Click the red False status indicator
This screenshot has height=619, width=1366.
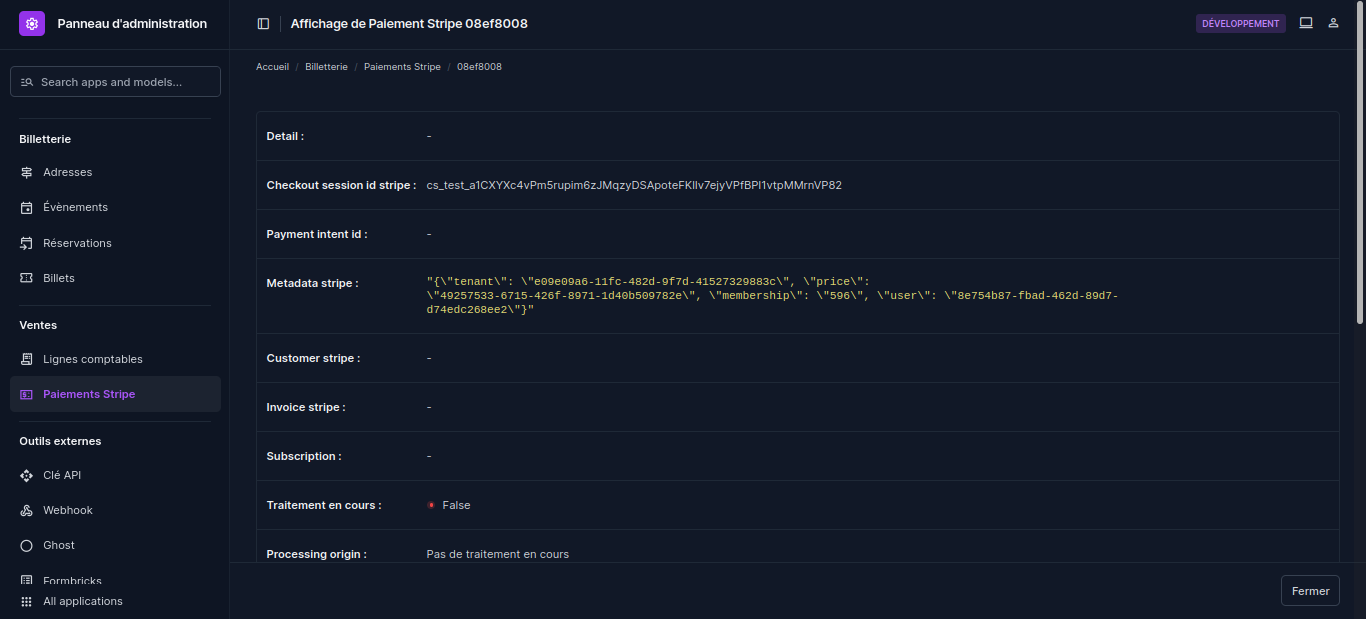[x=431, y=505]
